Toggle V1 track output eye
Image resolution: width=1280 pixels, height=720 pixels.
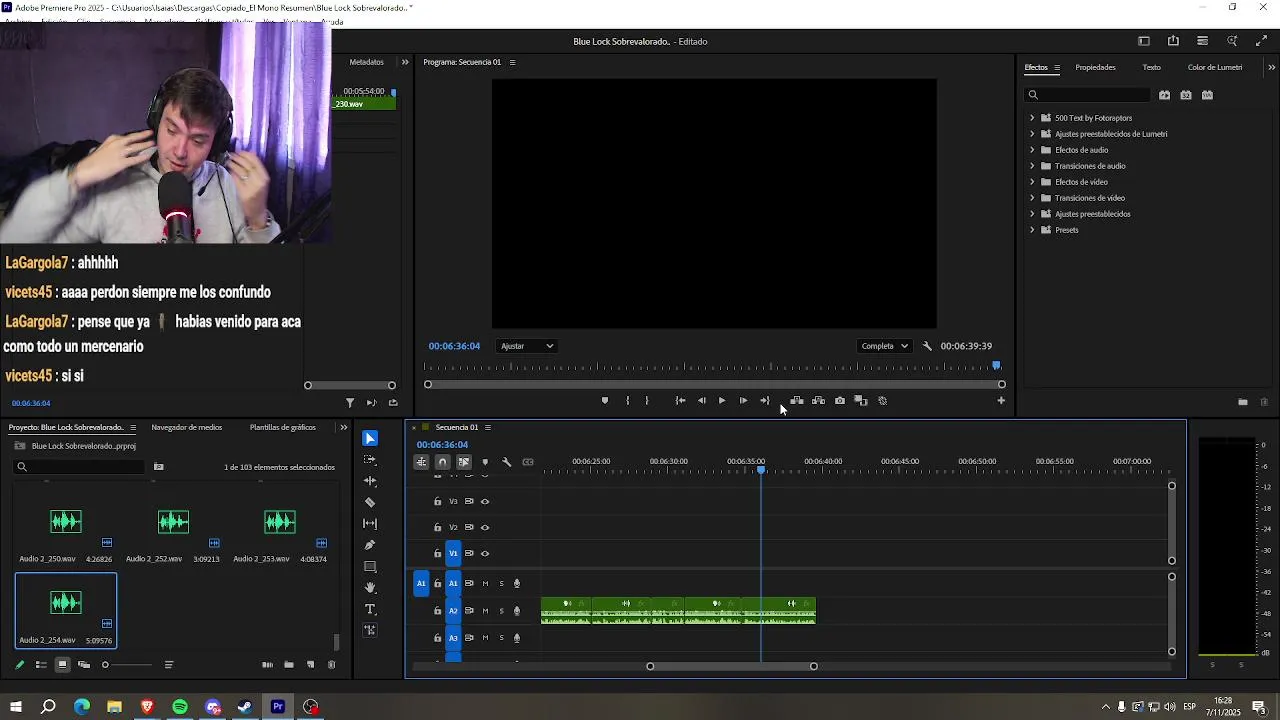pos(485,554)
